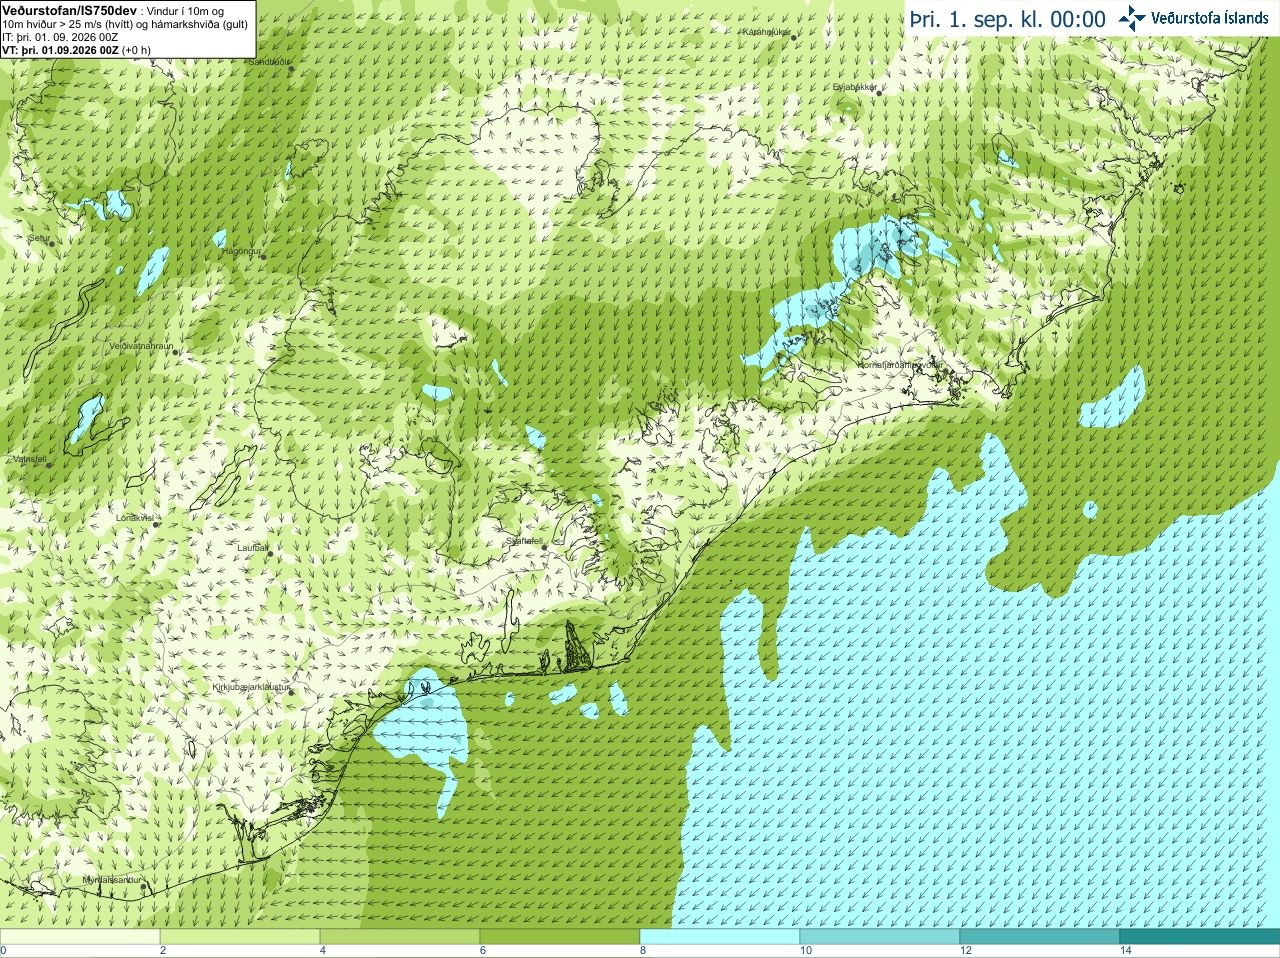Click the 6–8 m/s dark green legend swatch
This screenshot has height=958, width=1280.
(560, 937)
